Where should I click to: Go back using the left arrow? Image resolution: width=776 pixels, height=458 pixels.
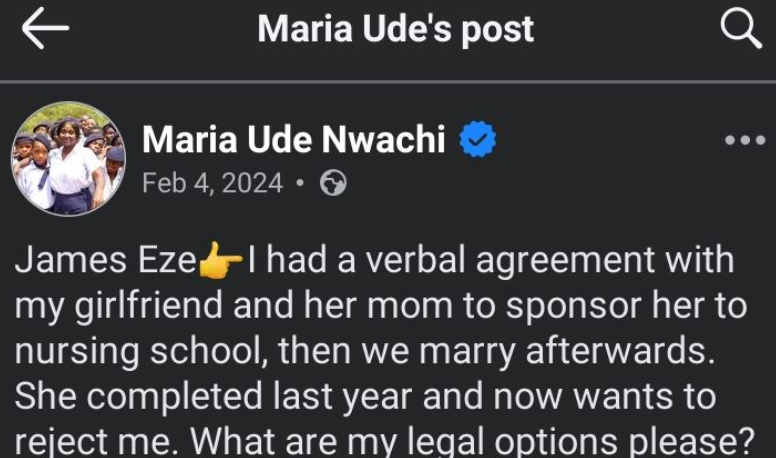tap(45, 30)
